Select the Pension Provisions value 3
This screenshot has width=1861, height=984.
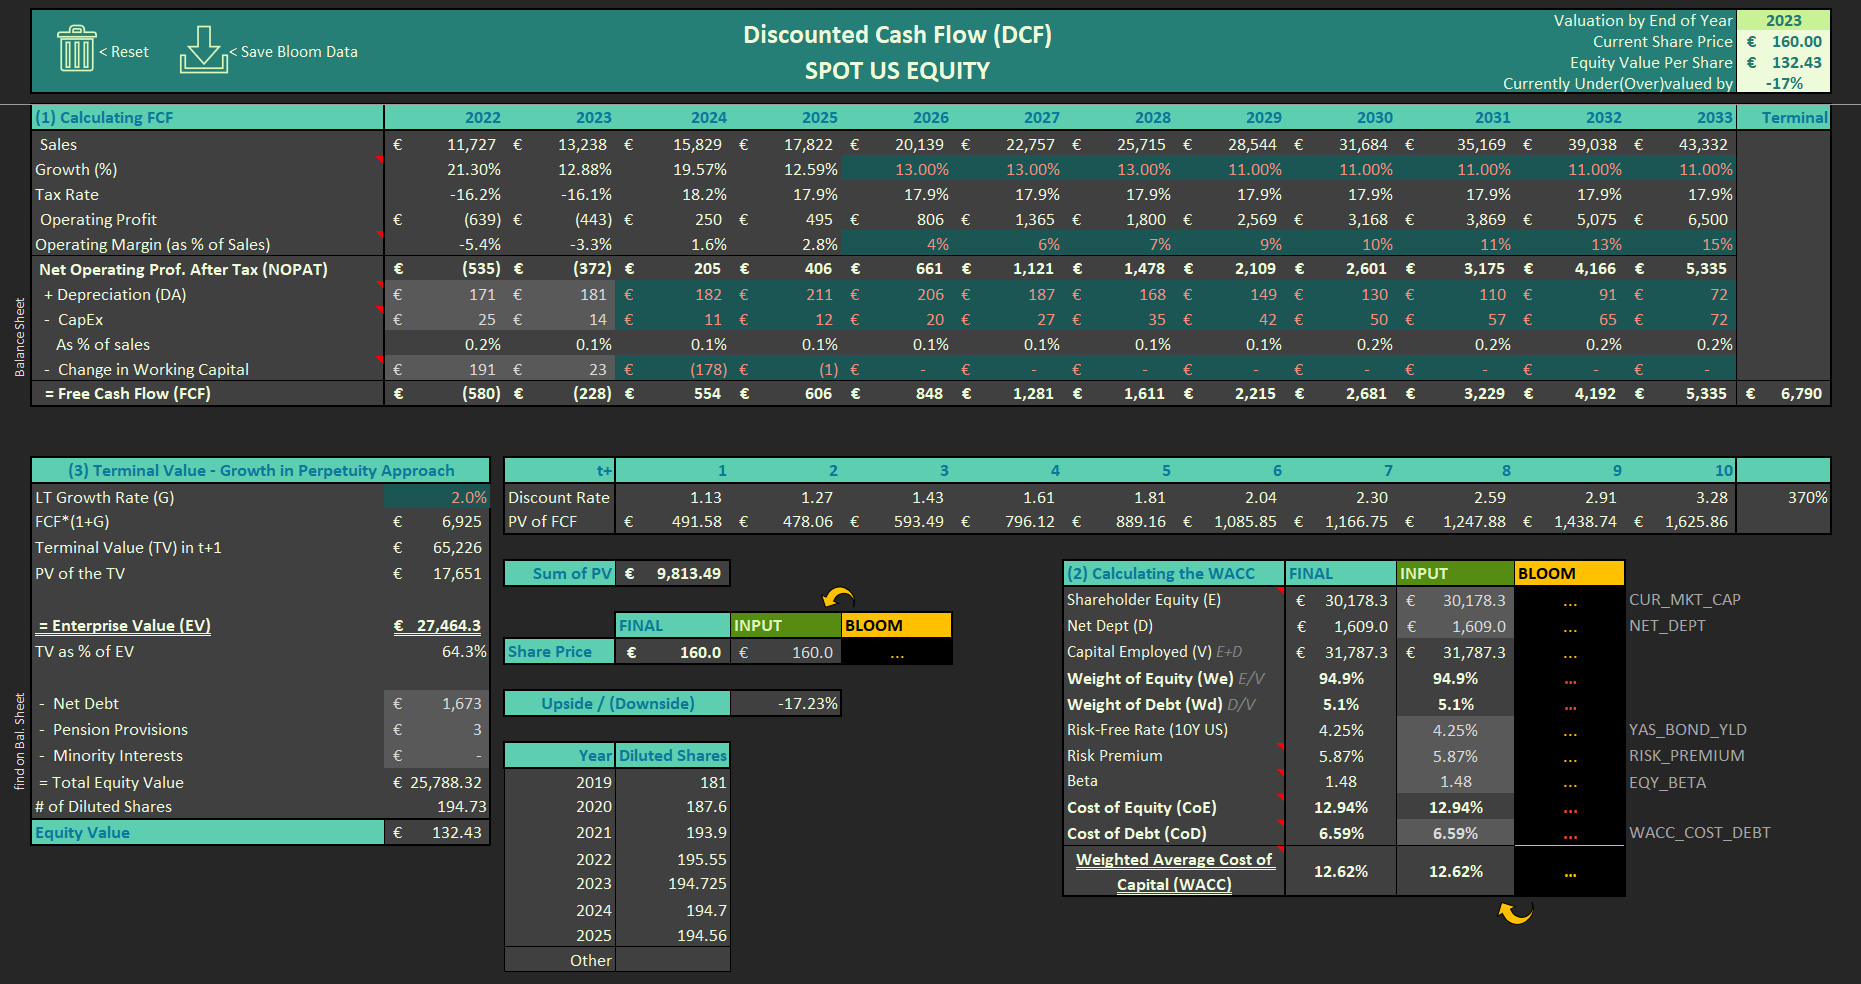click(x=437, y=729)
